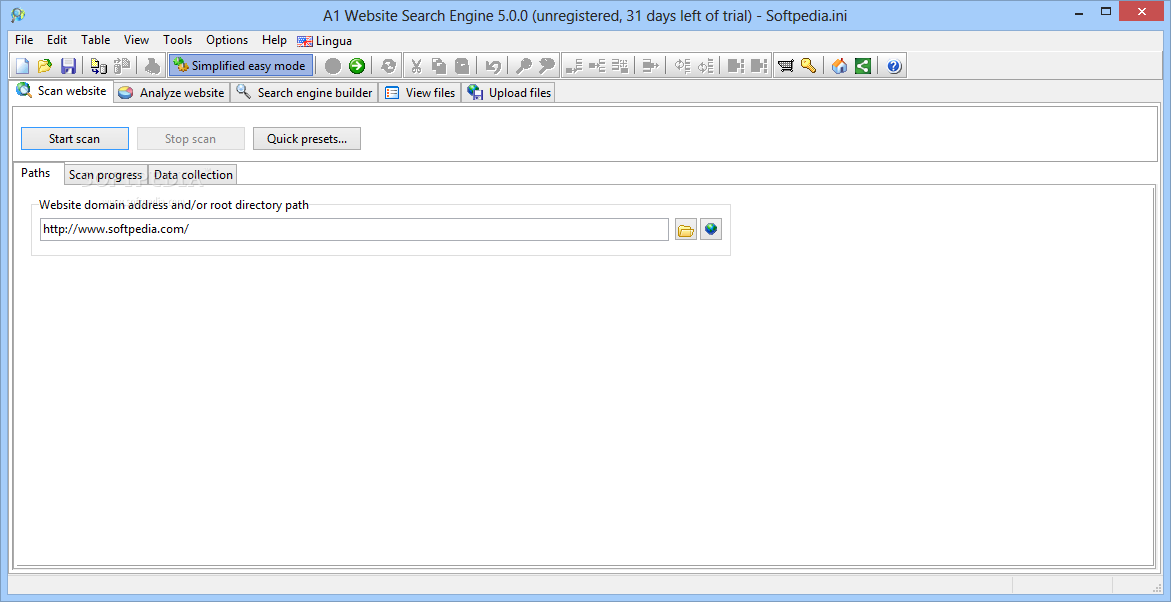This screenshot has width=1171, height=602.
Task: Click the golden key registration icon
Action: click(808, 66)
